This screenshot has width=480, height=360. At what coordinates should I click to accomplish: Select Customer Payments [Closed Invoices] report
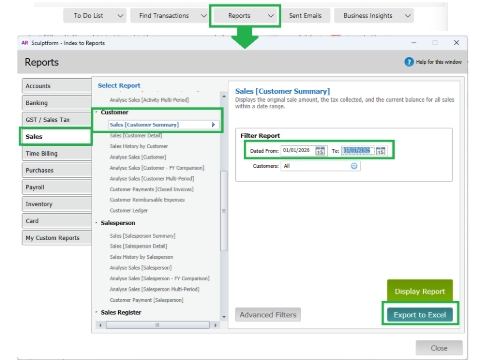(151, 189)
